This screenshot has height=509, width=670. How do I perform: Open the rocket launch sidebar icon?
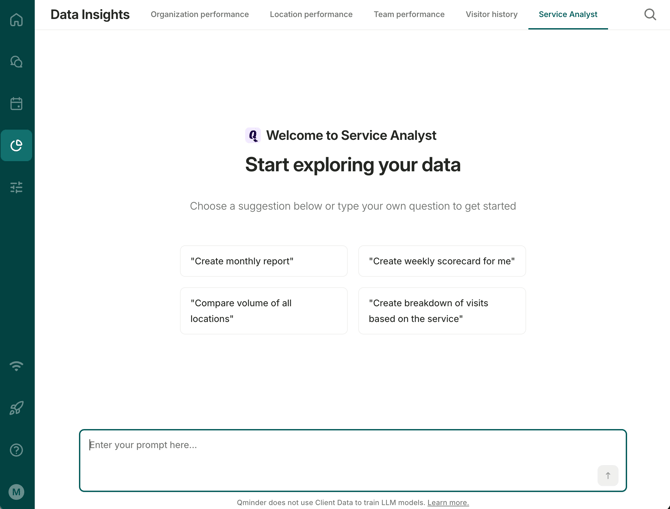[x=17, y=408]
